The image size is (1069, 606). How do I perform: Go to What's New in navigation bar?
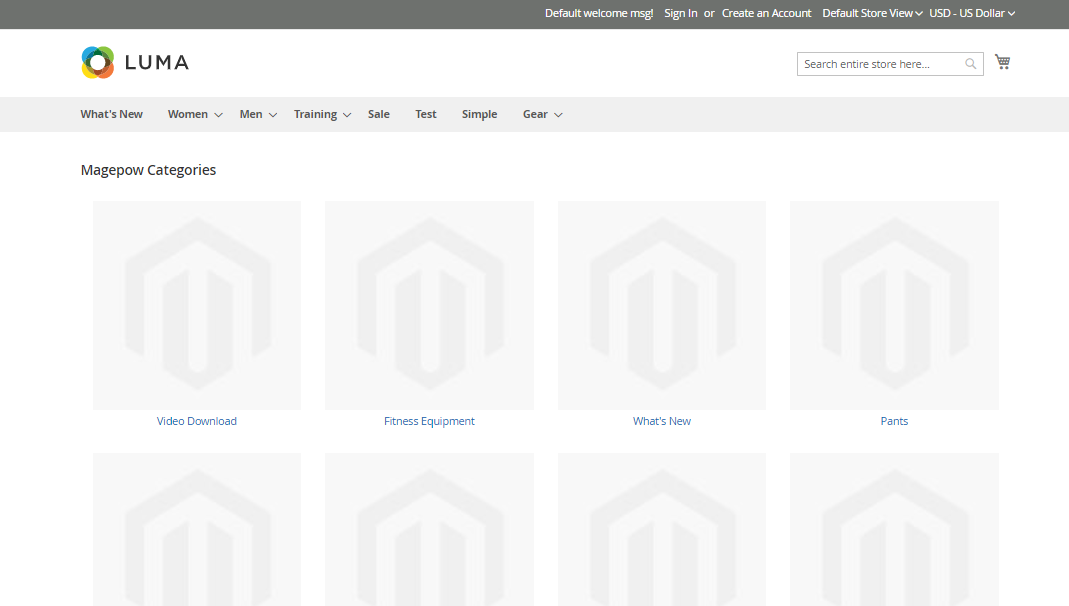(112, 114)
